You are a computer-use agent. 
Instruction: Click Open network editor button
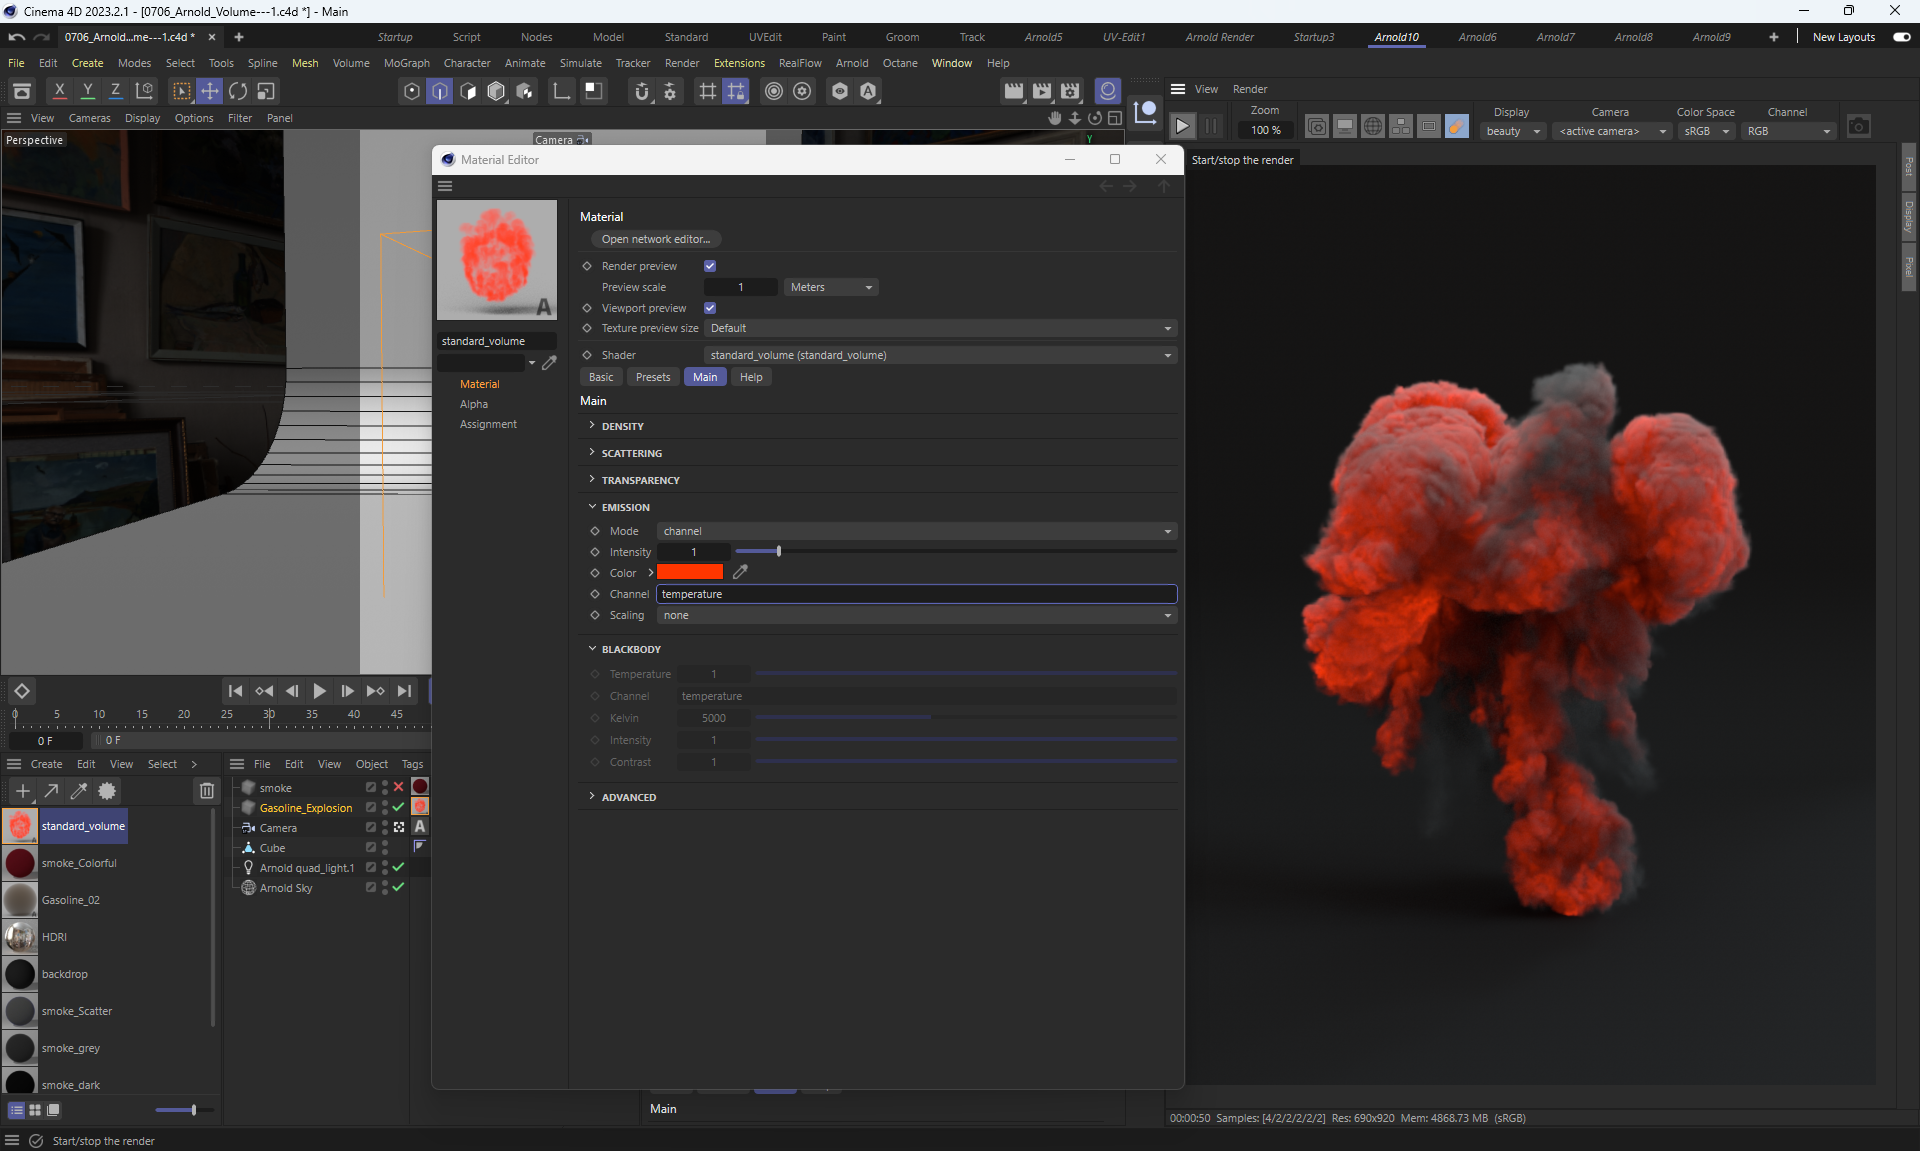pos(655,239)
